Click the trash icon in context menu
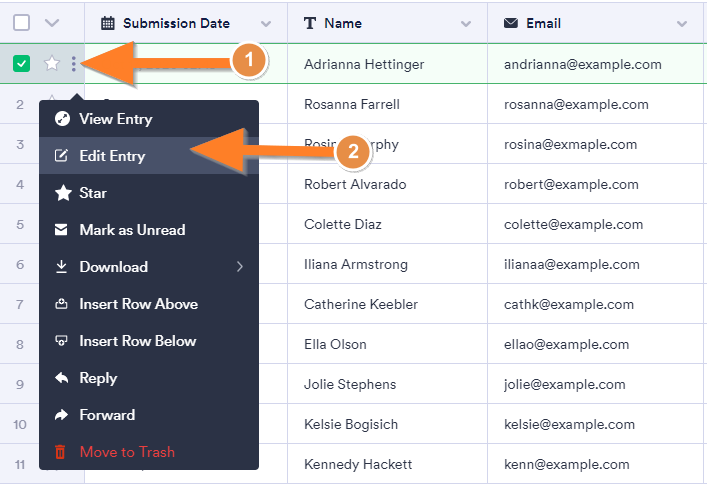This screenshot has height=484, width=707. pyautogui.click(x=60, y=452)
